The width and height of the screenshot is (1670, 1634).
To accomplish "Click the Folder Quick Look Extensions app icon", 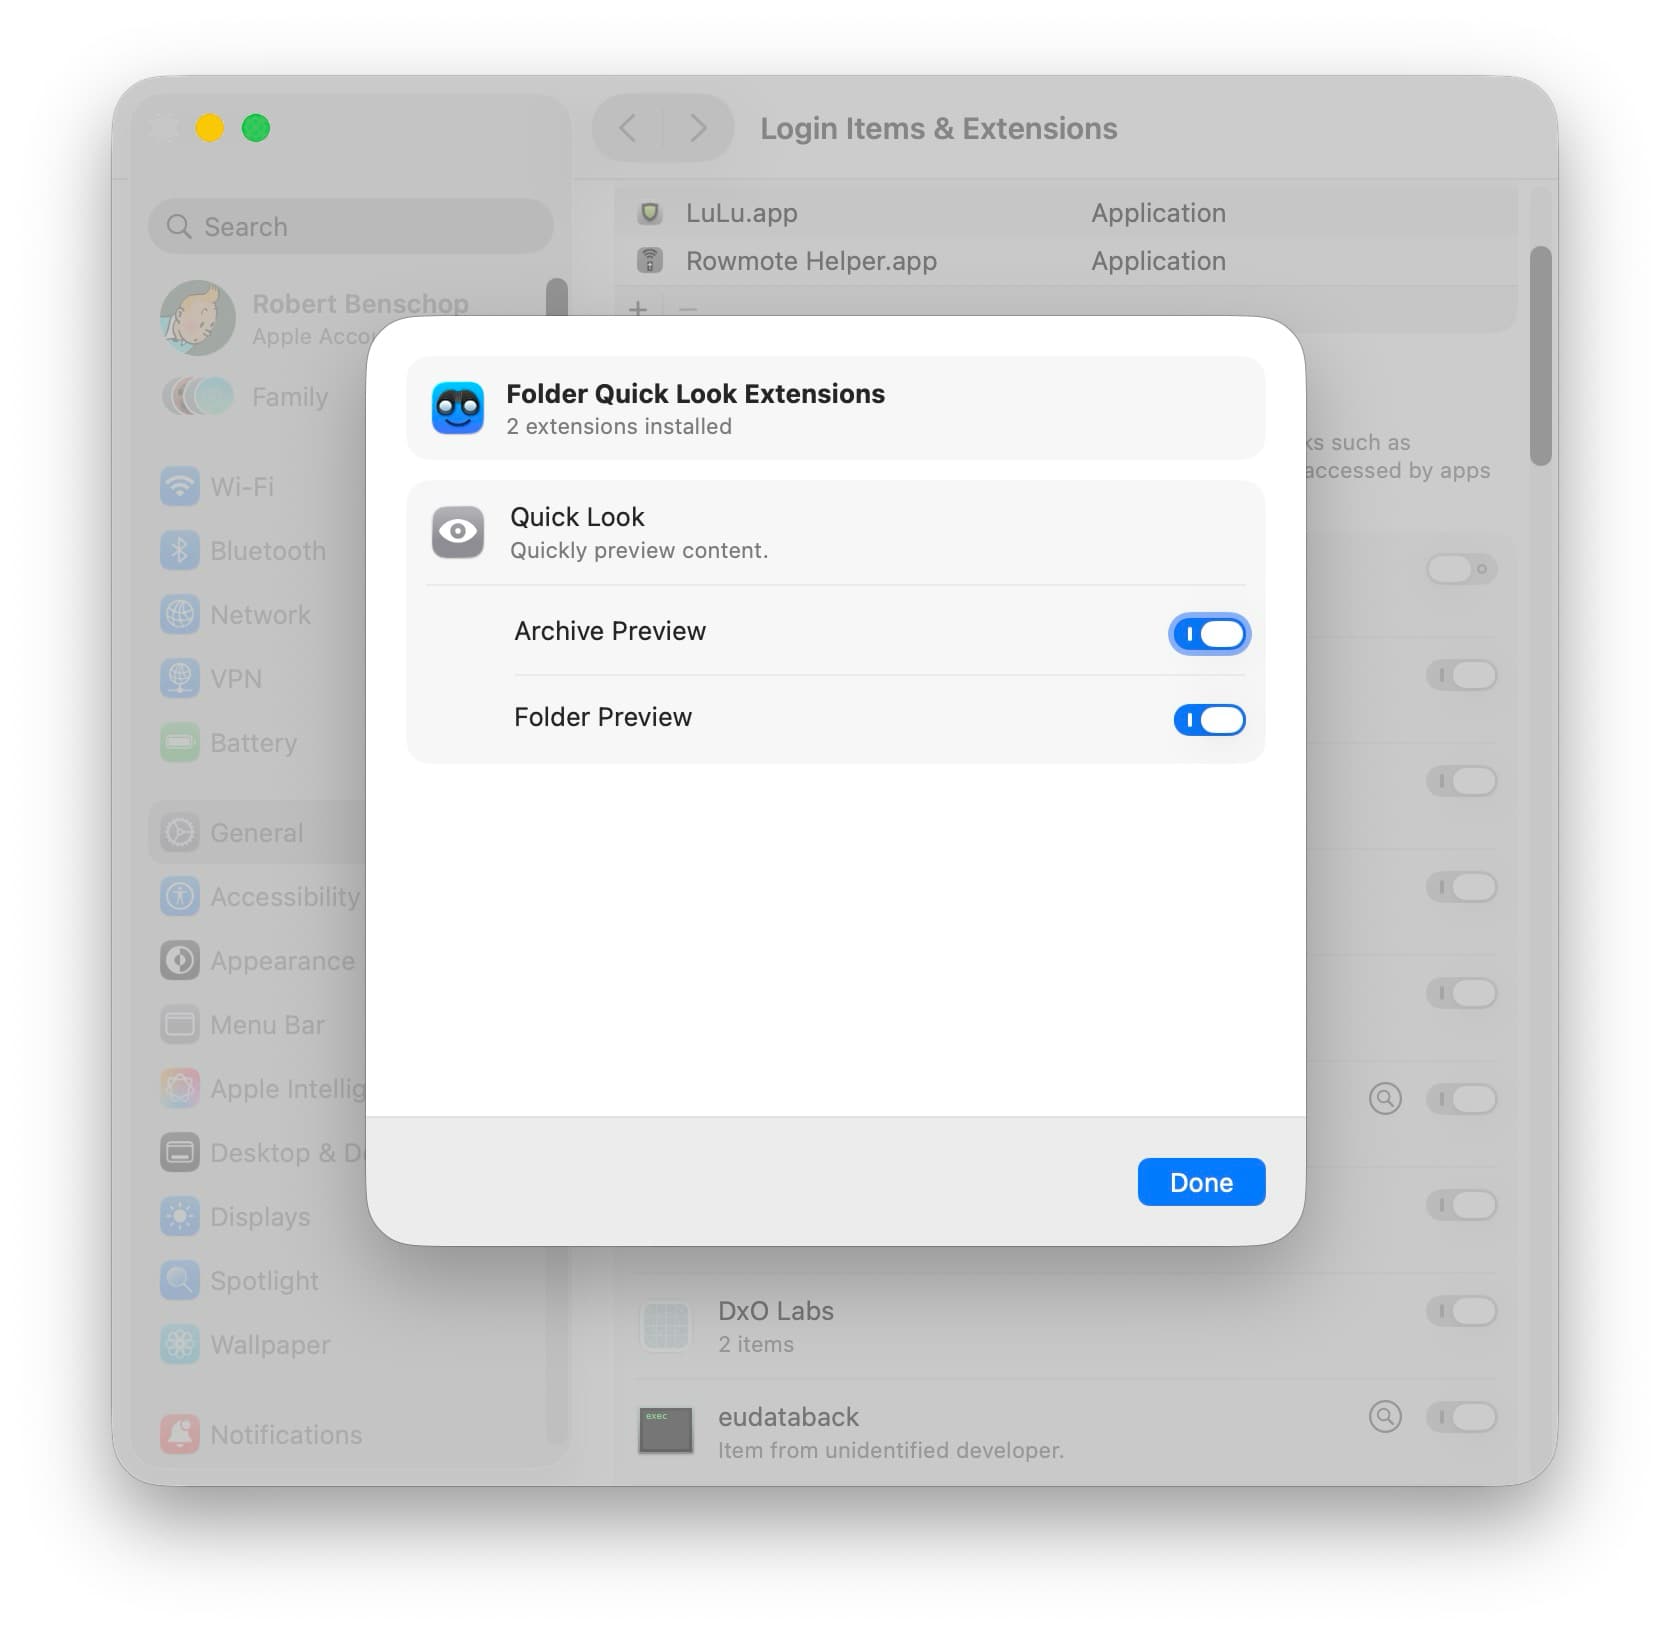I will click(457, 408).
